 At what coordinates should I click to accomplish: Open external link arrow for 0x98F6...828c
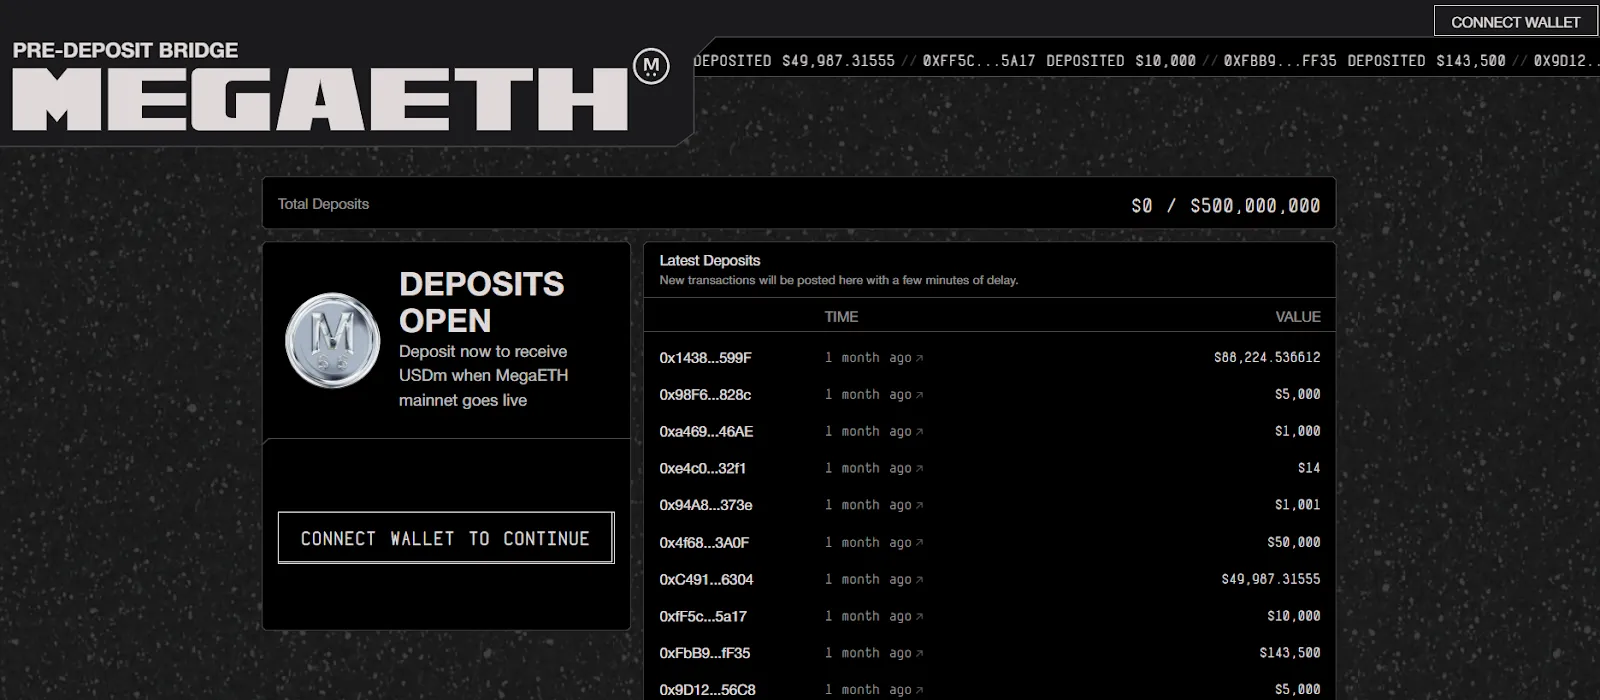920,395
